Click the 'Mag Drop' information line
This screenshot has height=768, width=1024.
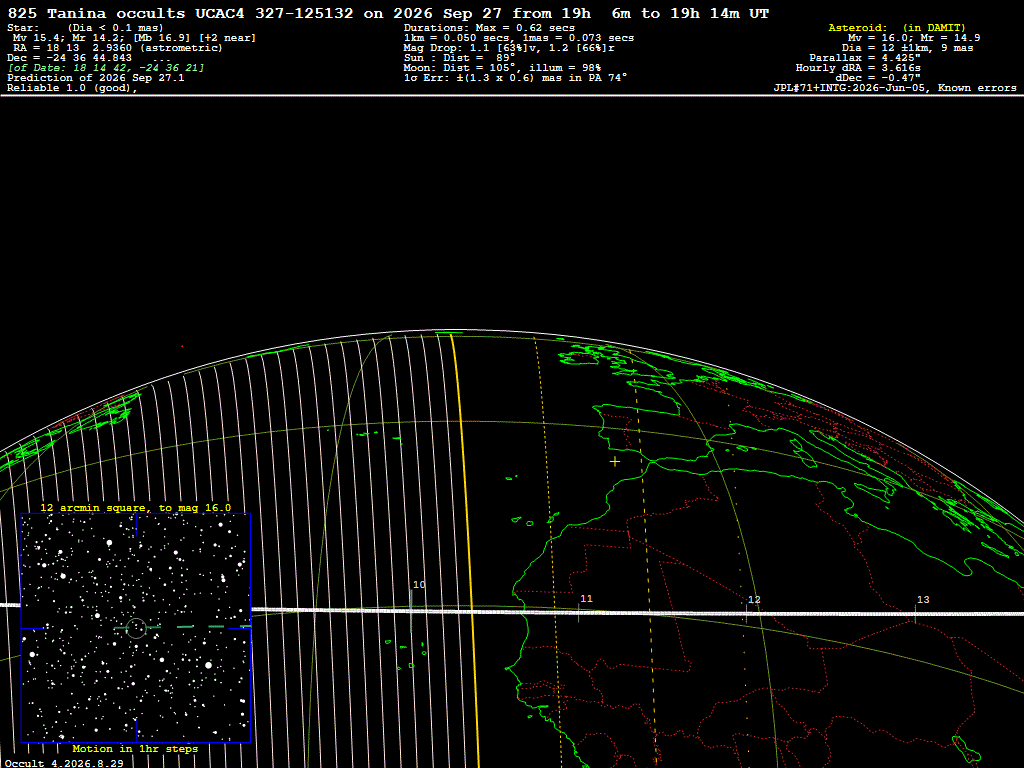point(509,48)
